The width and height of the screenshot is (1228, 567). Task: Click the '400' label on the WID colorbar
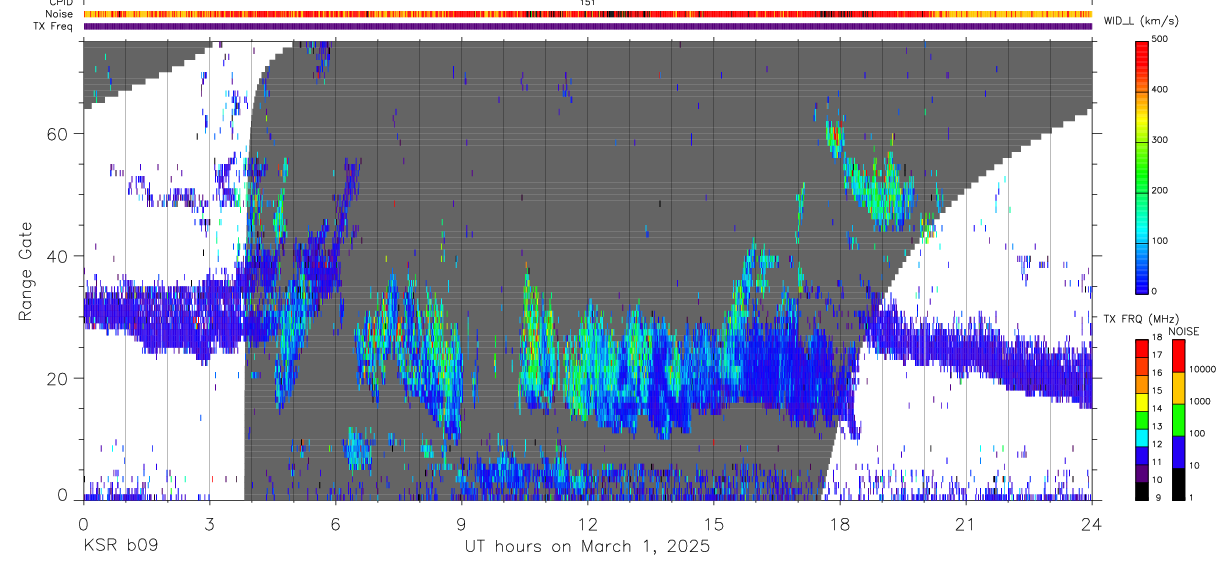click(x=1162, y=90)
